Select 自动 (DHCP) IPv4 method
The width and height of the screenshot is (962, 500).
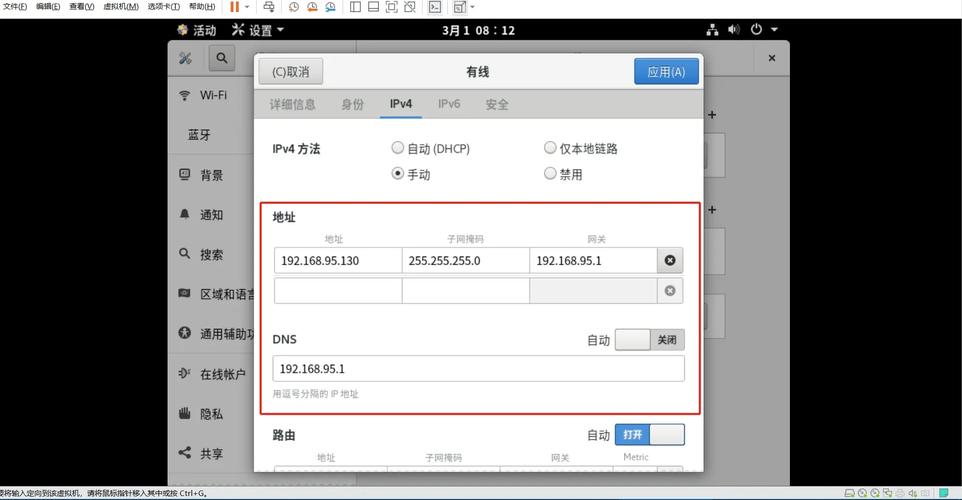[x=431, y=148]
